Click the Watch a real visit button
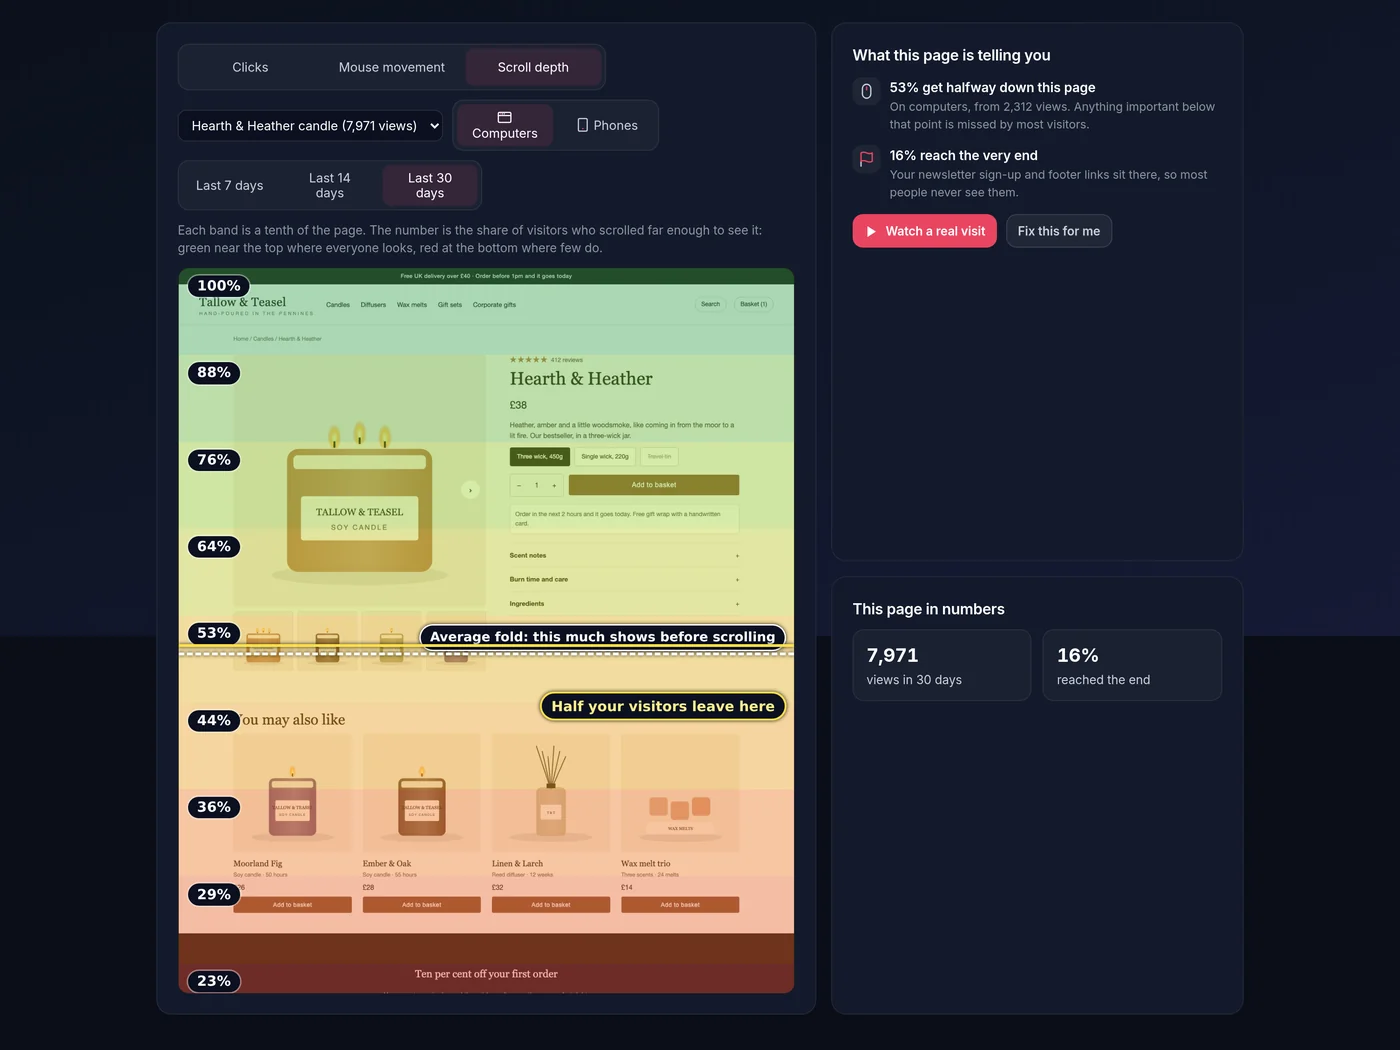This screenshot has width=1400, height=1050. (925, 231)
